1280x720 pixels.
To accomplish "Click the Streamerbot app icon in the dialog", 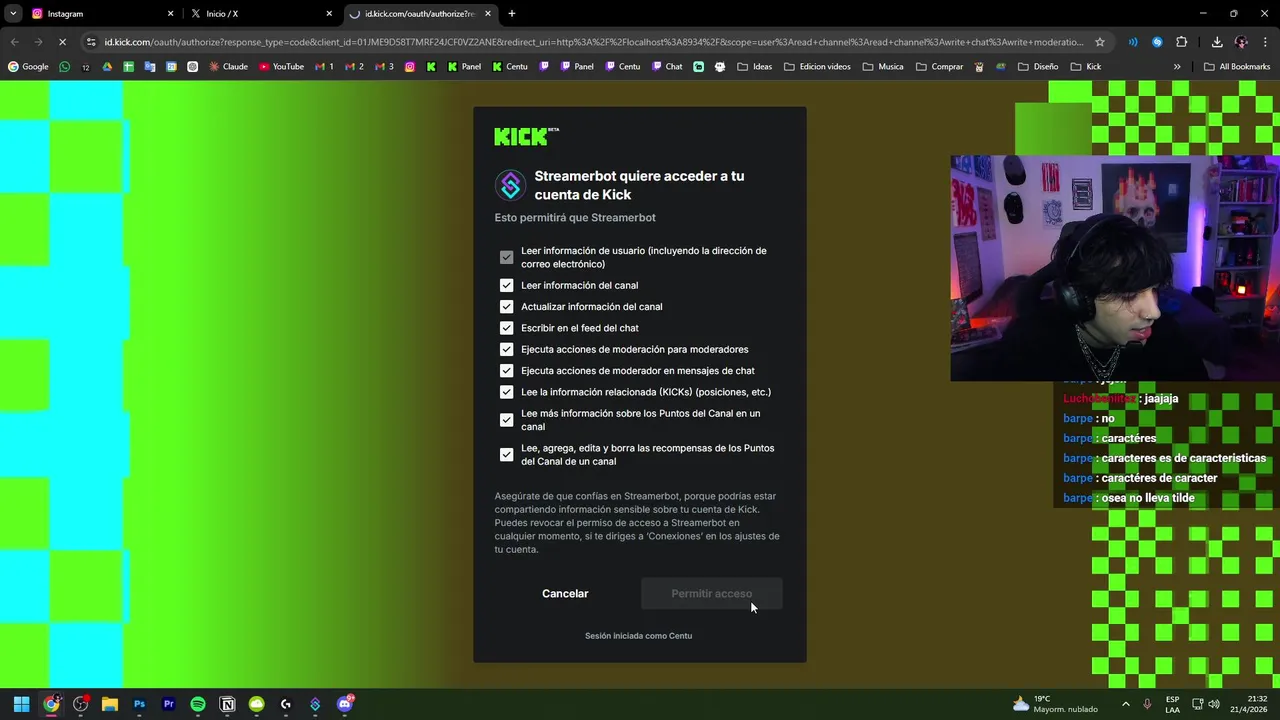I will point(510,185).
